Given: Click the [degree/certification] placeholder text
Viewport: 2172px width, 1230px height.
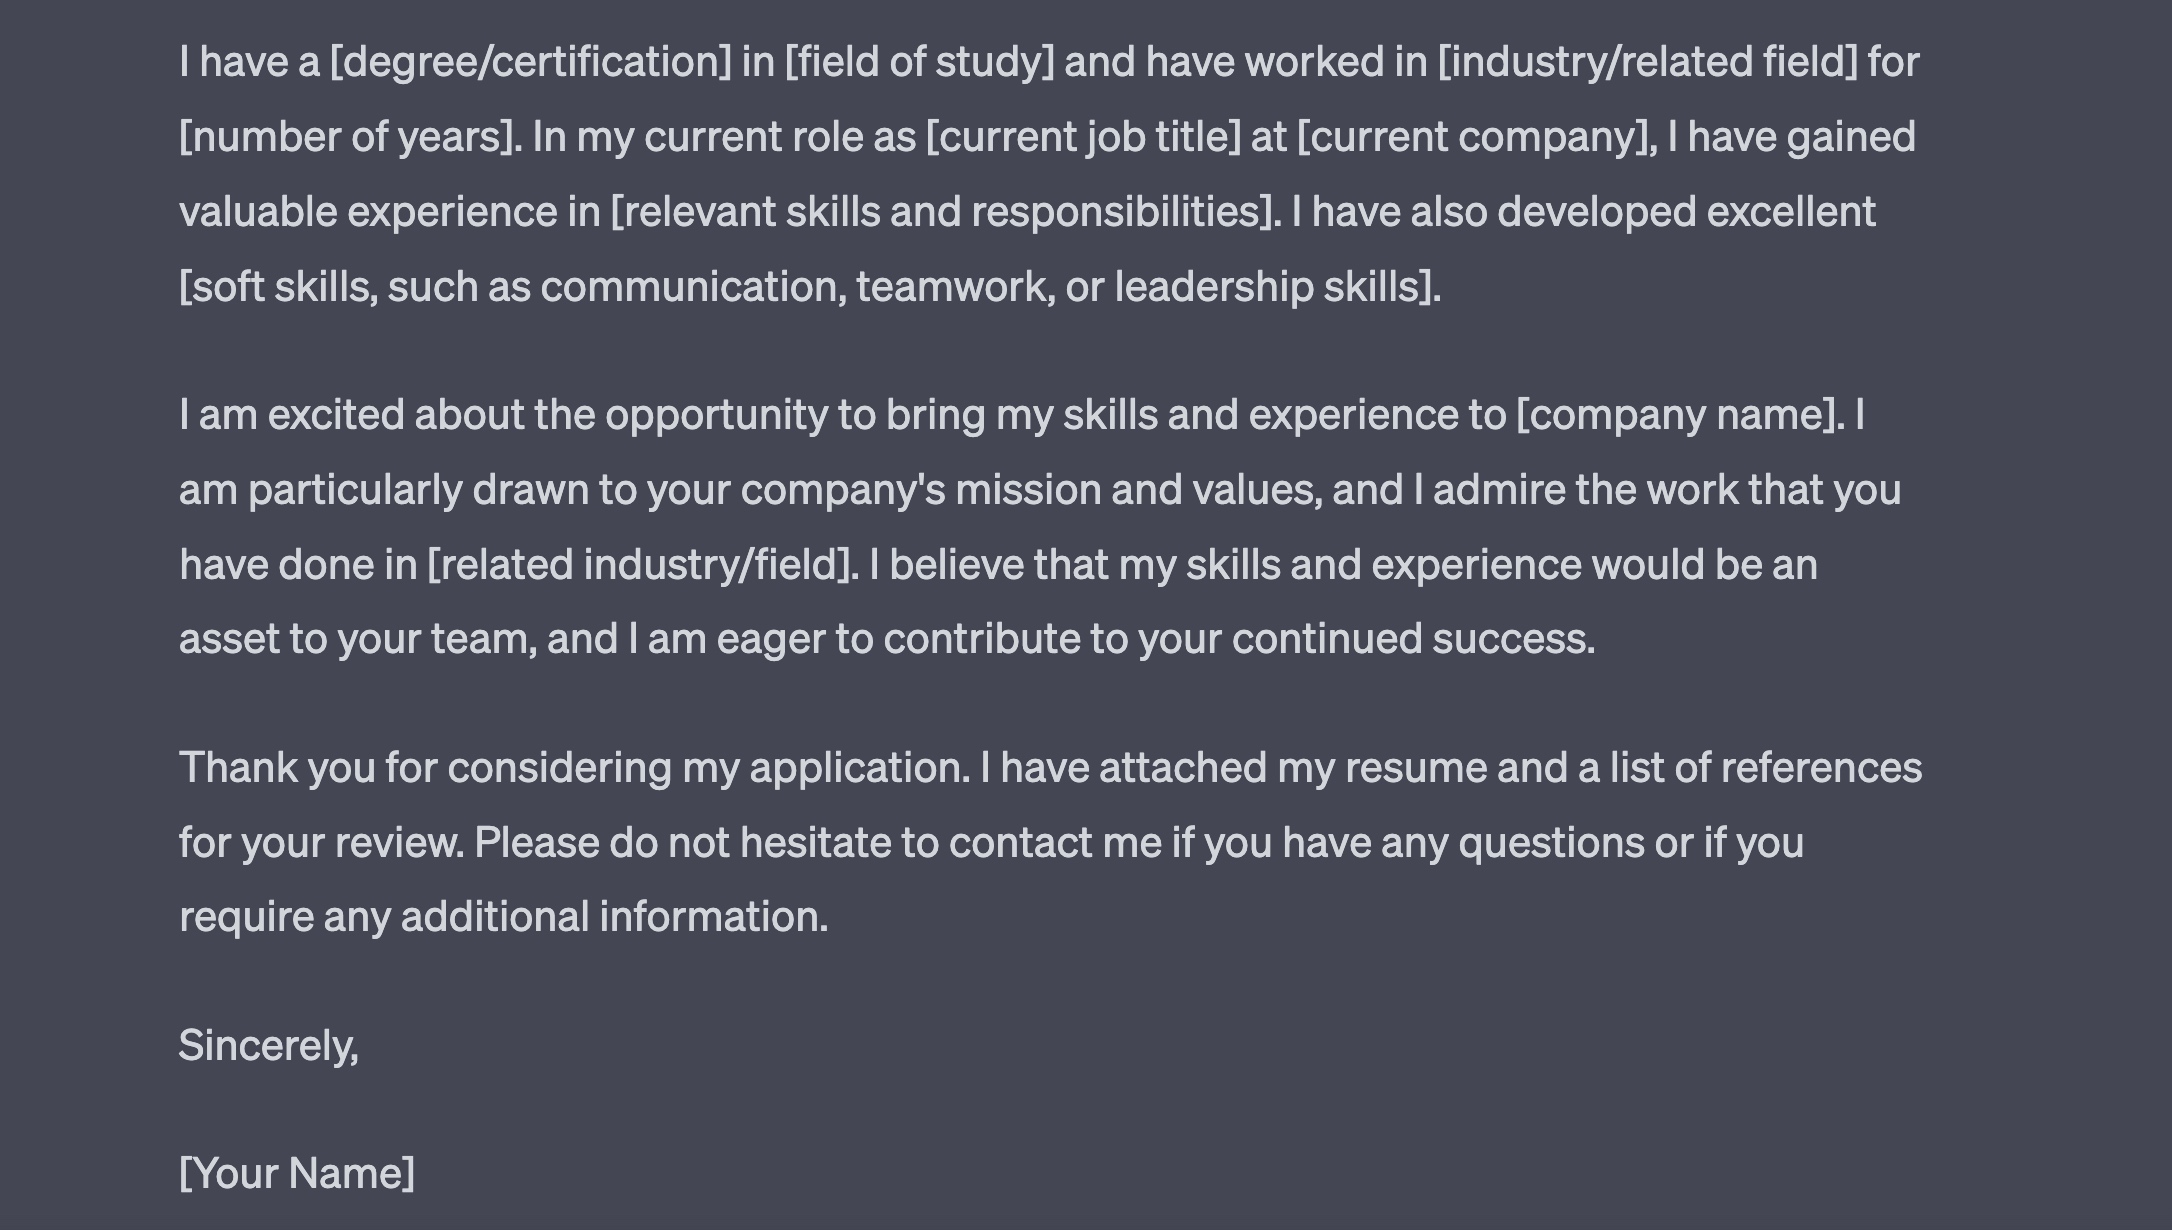Looking at the screenshot, I should pos(531,62).
